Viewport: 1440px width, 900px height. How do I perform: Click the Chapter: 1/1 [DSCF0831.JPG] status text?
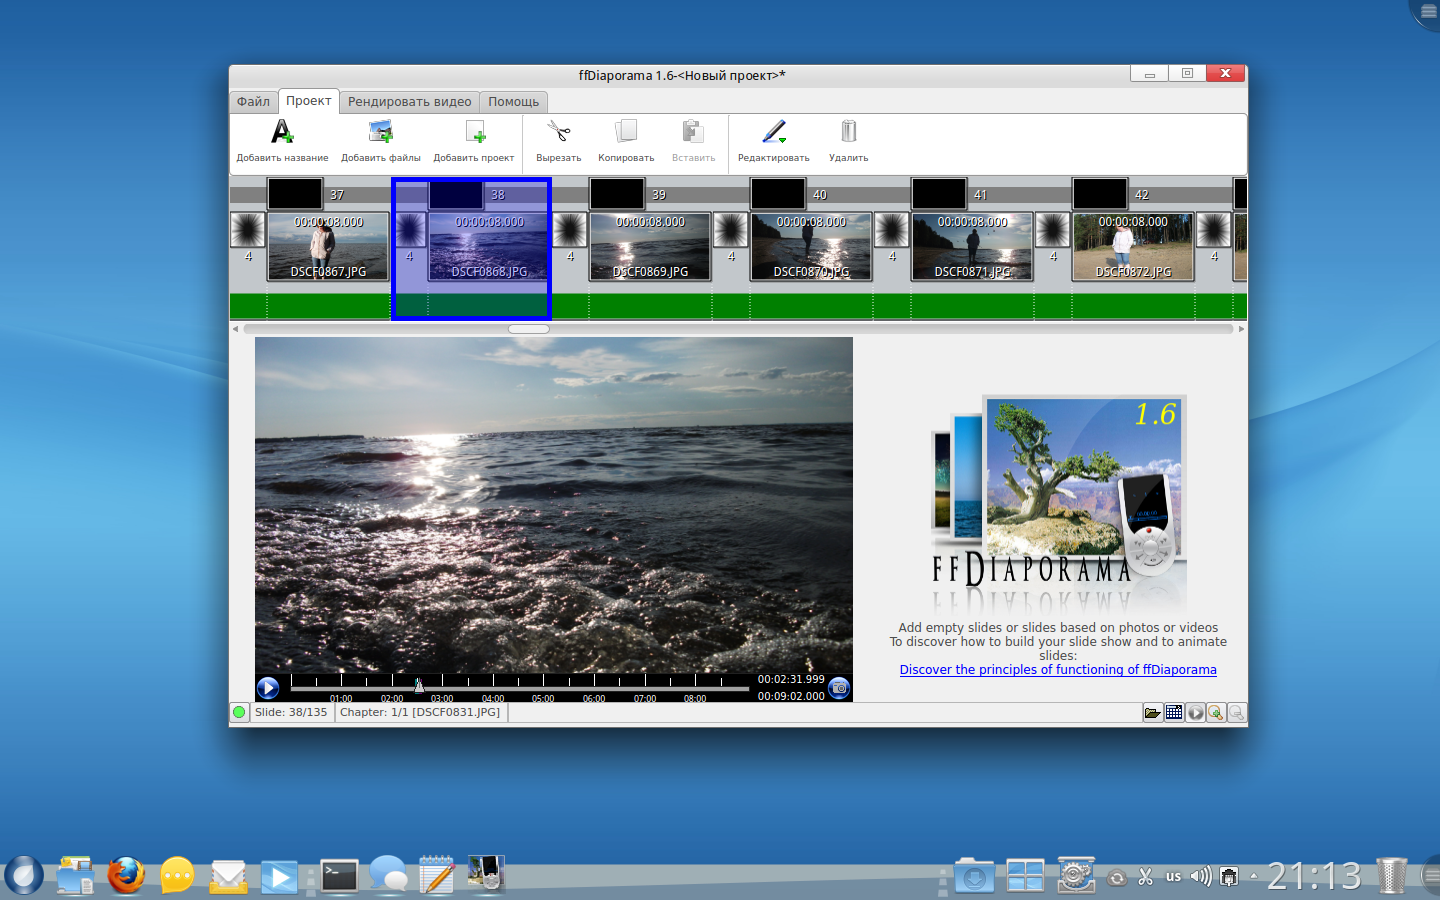(420, 713)
